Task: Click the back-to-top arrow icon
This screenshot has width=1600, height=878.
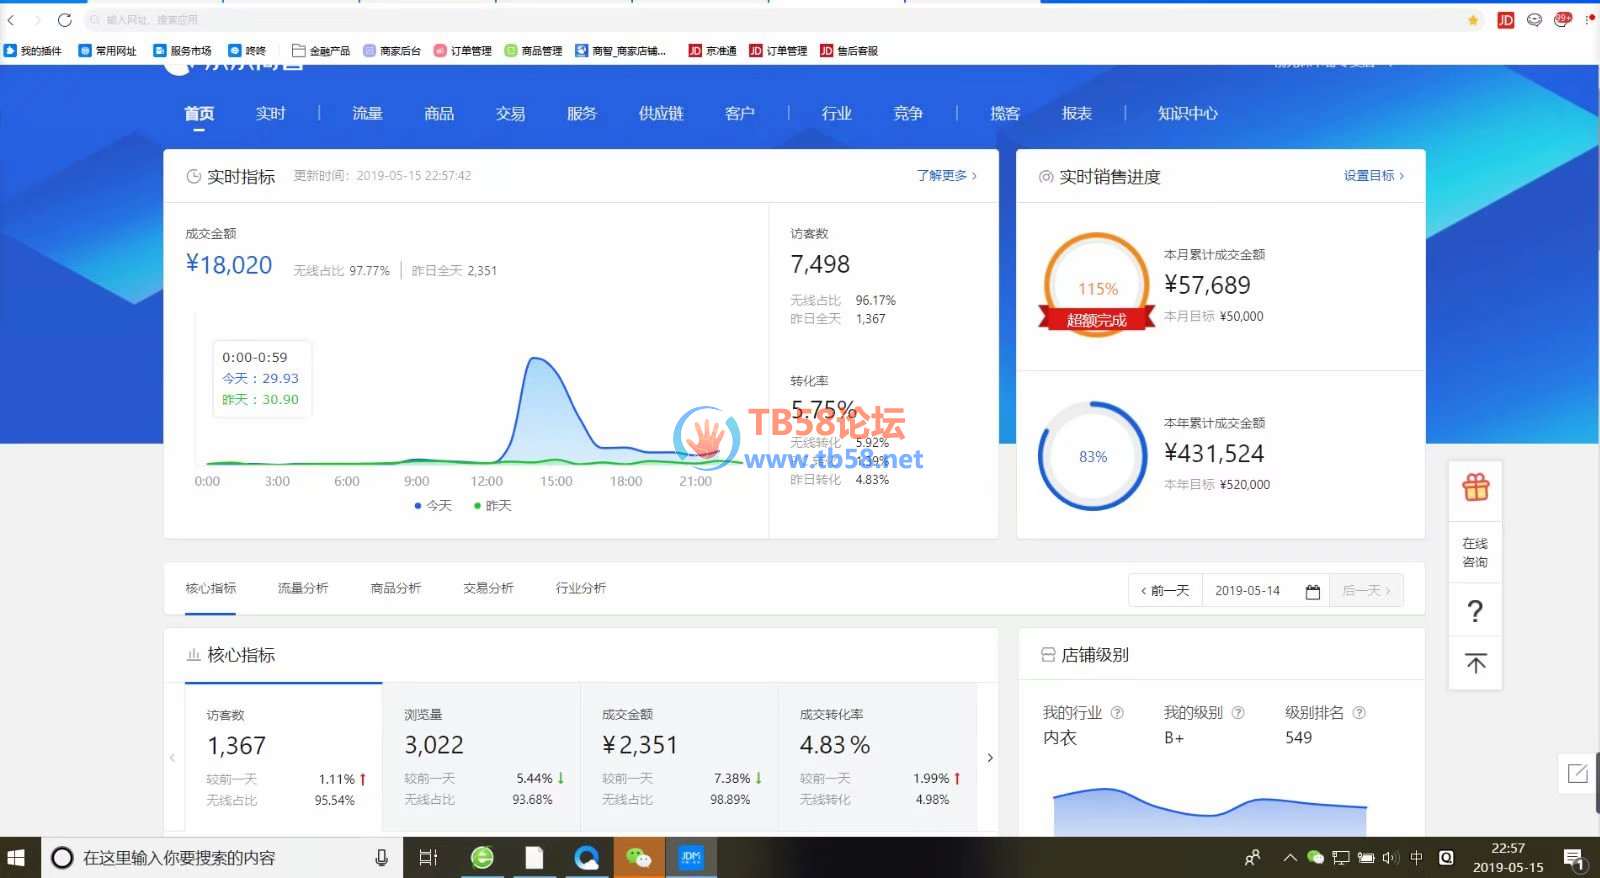Action: (1475, 663)
